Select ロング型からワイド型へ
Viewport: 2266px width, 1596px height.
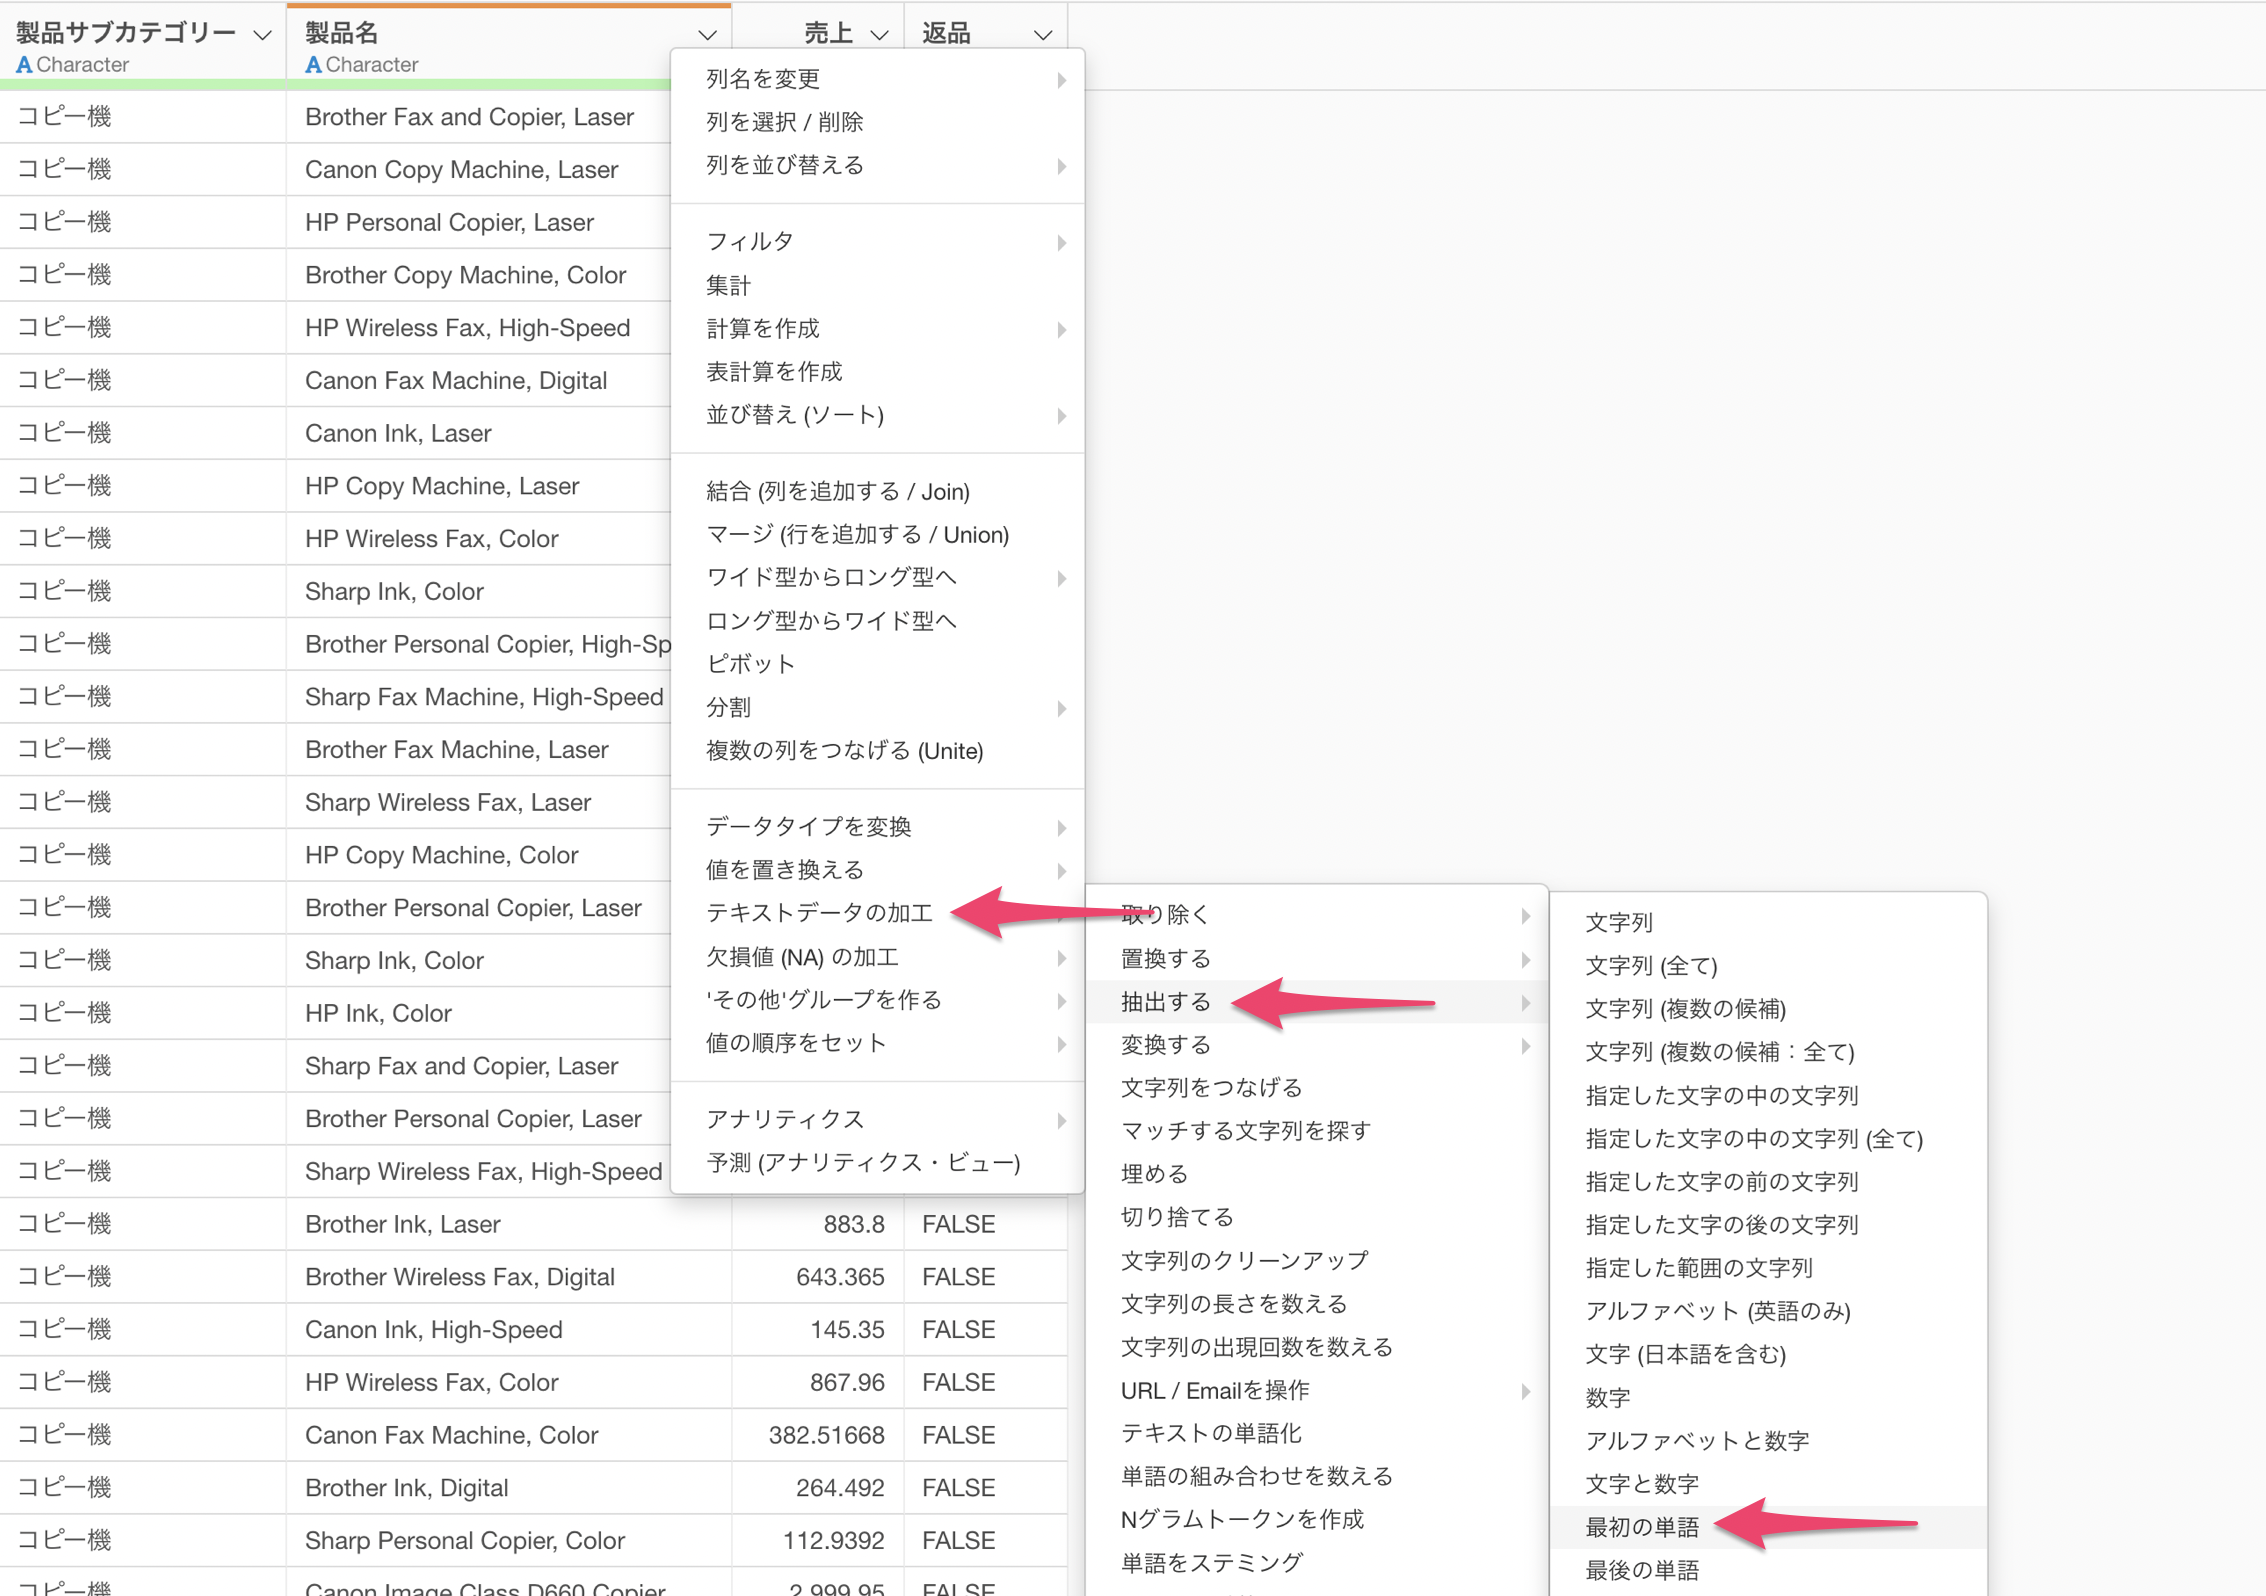tap(878, 621)
